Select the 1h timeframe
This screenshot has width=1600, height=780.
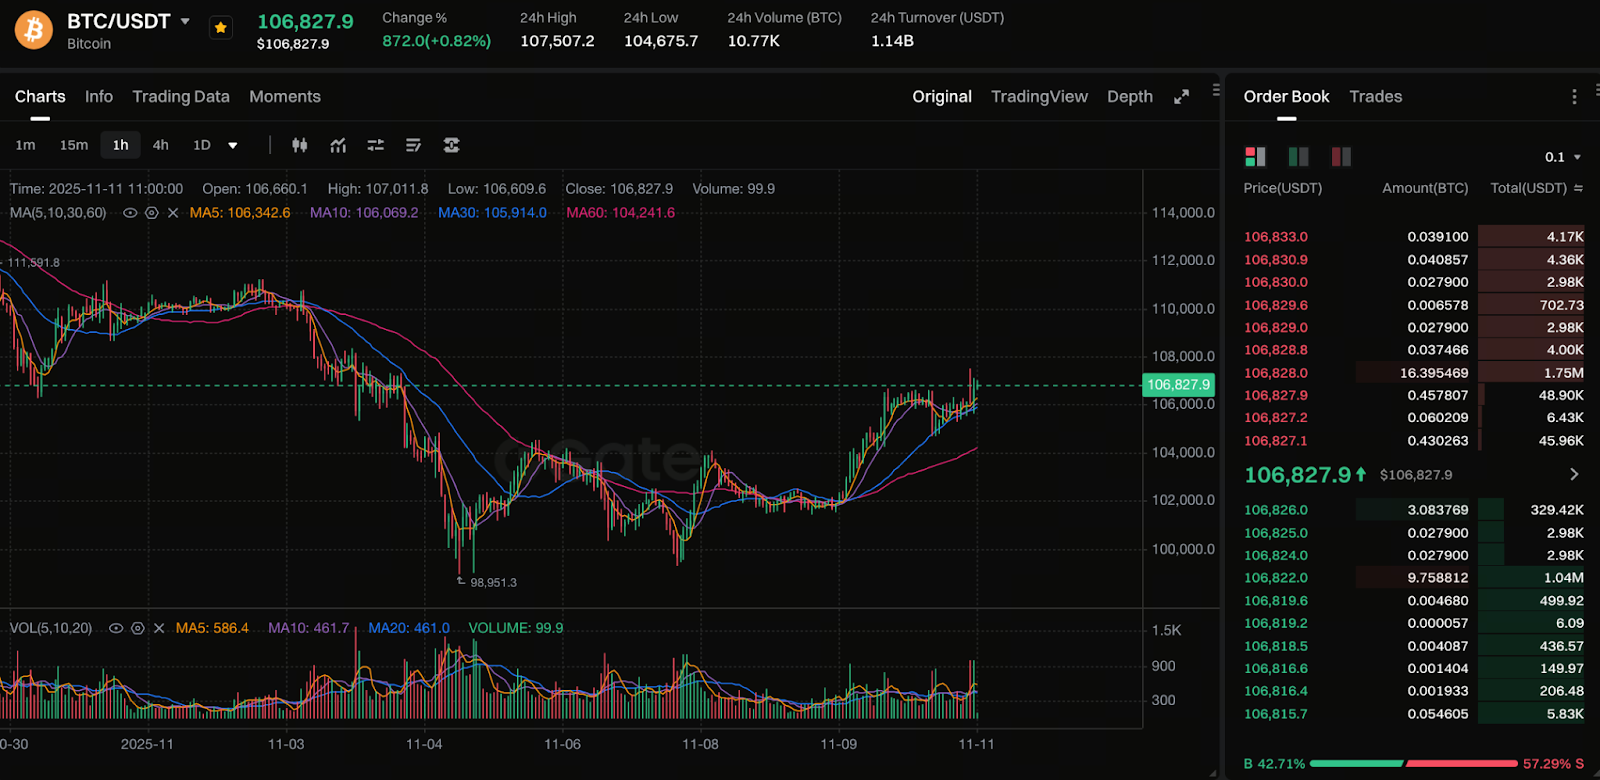(121, 145)
